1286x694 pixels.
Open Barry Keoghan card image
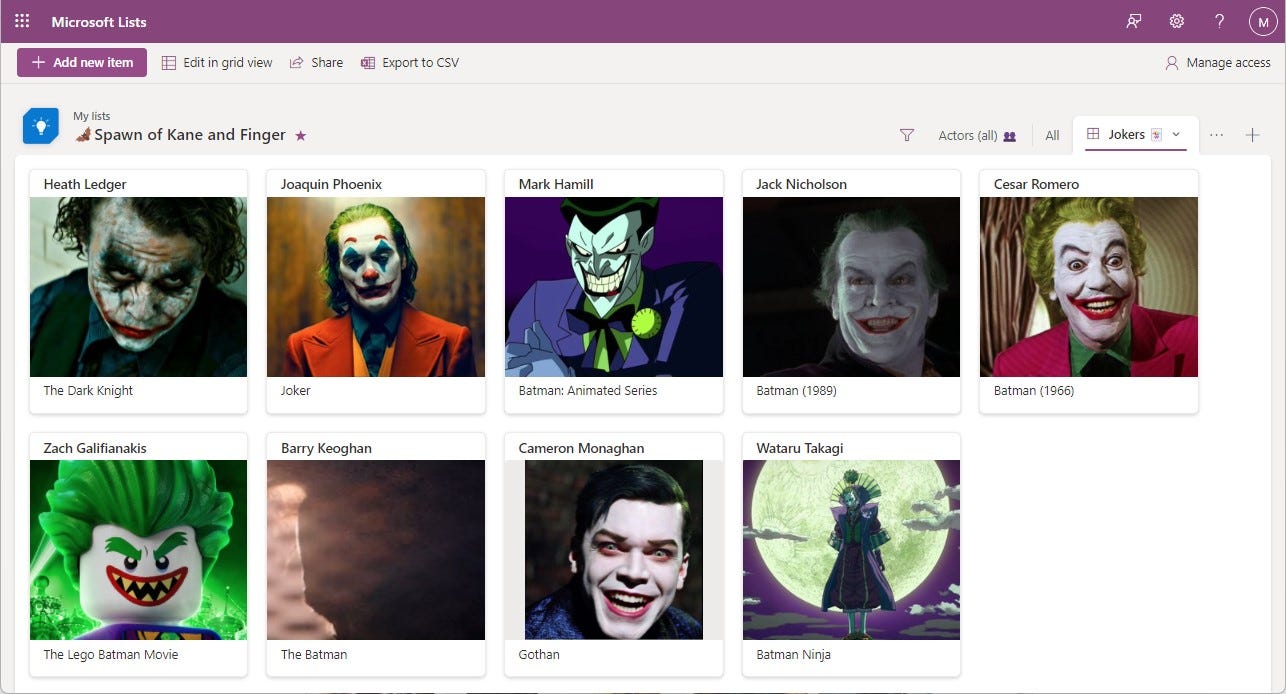pos(376,550)
